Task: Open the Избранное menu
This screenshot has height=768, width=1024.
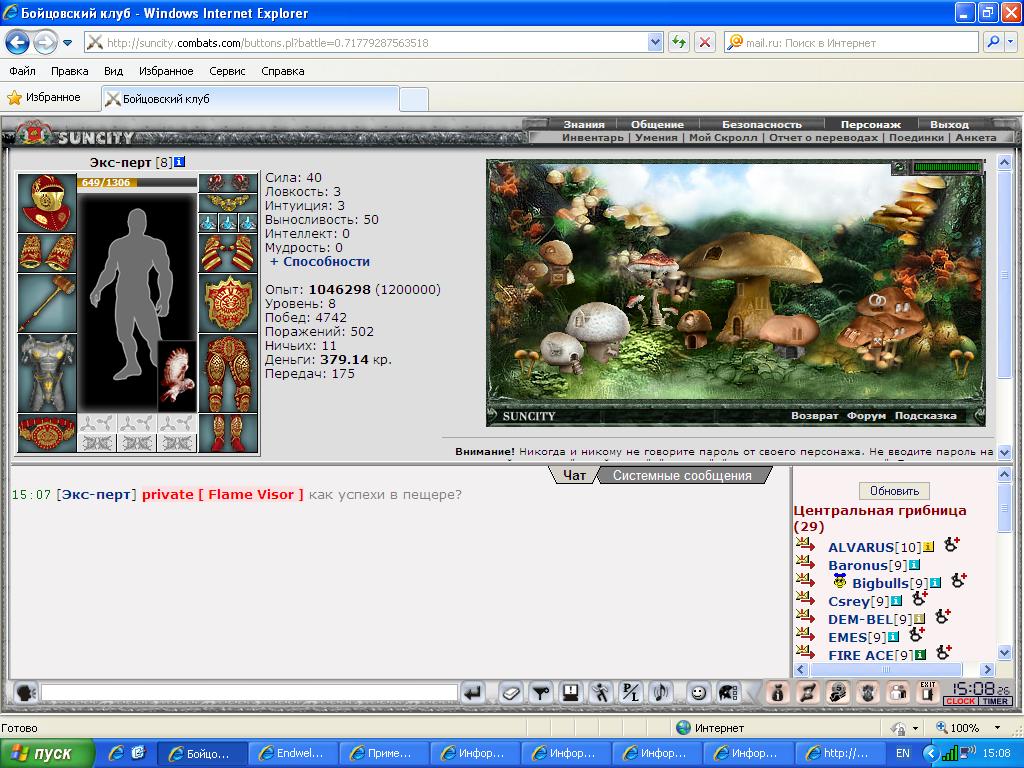Action: click(166, 71)
